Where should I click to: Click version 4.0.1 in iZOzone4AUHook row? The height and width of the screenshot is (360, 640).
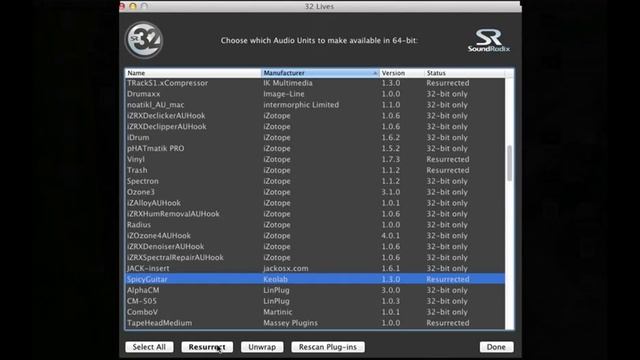[x=391, y=236]
